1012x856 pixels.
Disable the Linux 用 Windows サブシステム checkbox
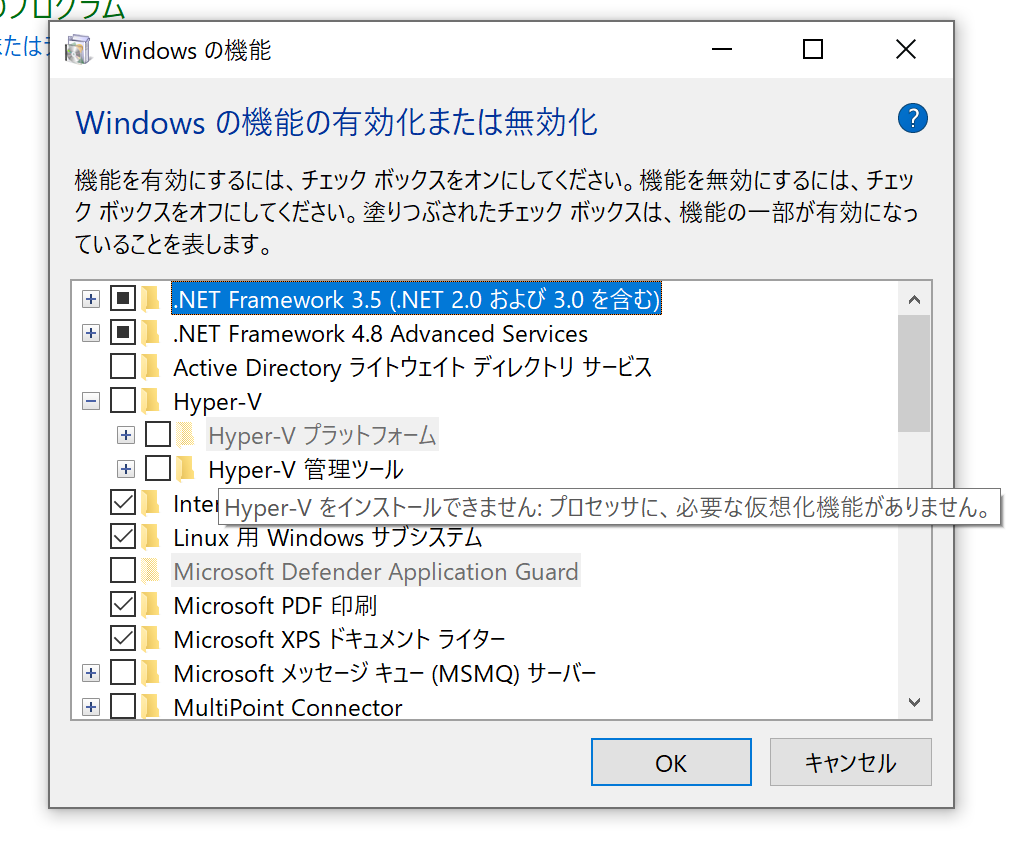122,537
